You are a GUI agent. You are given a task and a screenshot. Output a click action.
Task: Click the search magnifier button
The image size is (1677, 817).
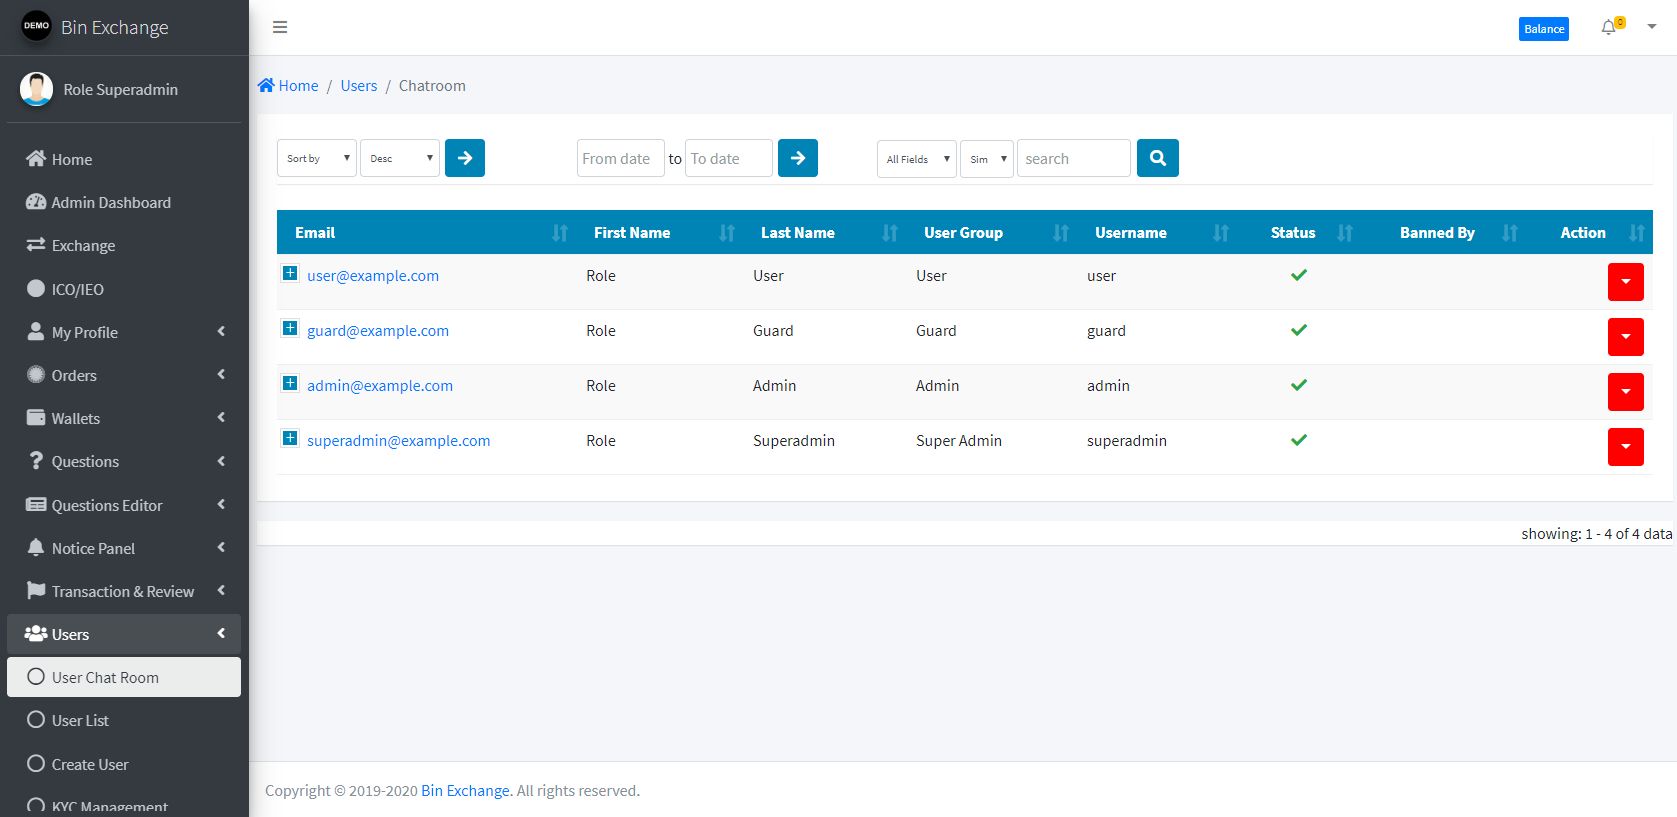click(1158, 158)
